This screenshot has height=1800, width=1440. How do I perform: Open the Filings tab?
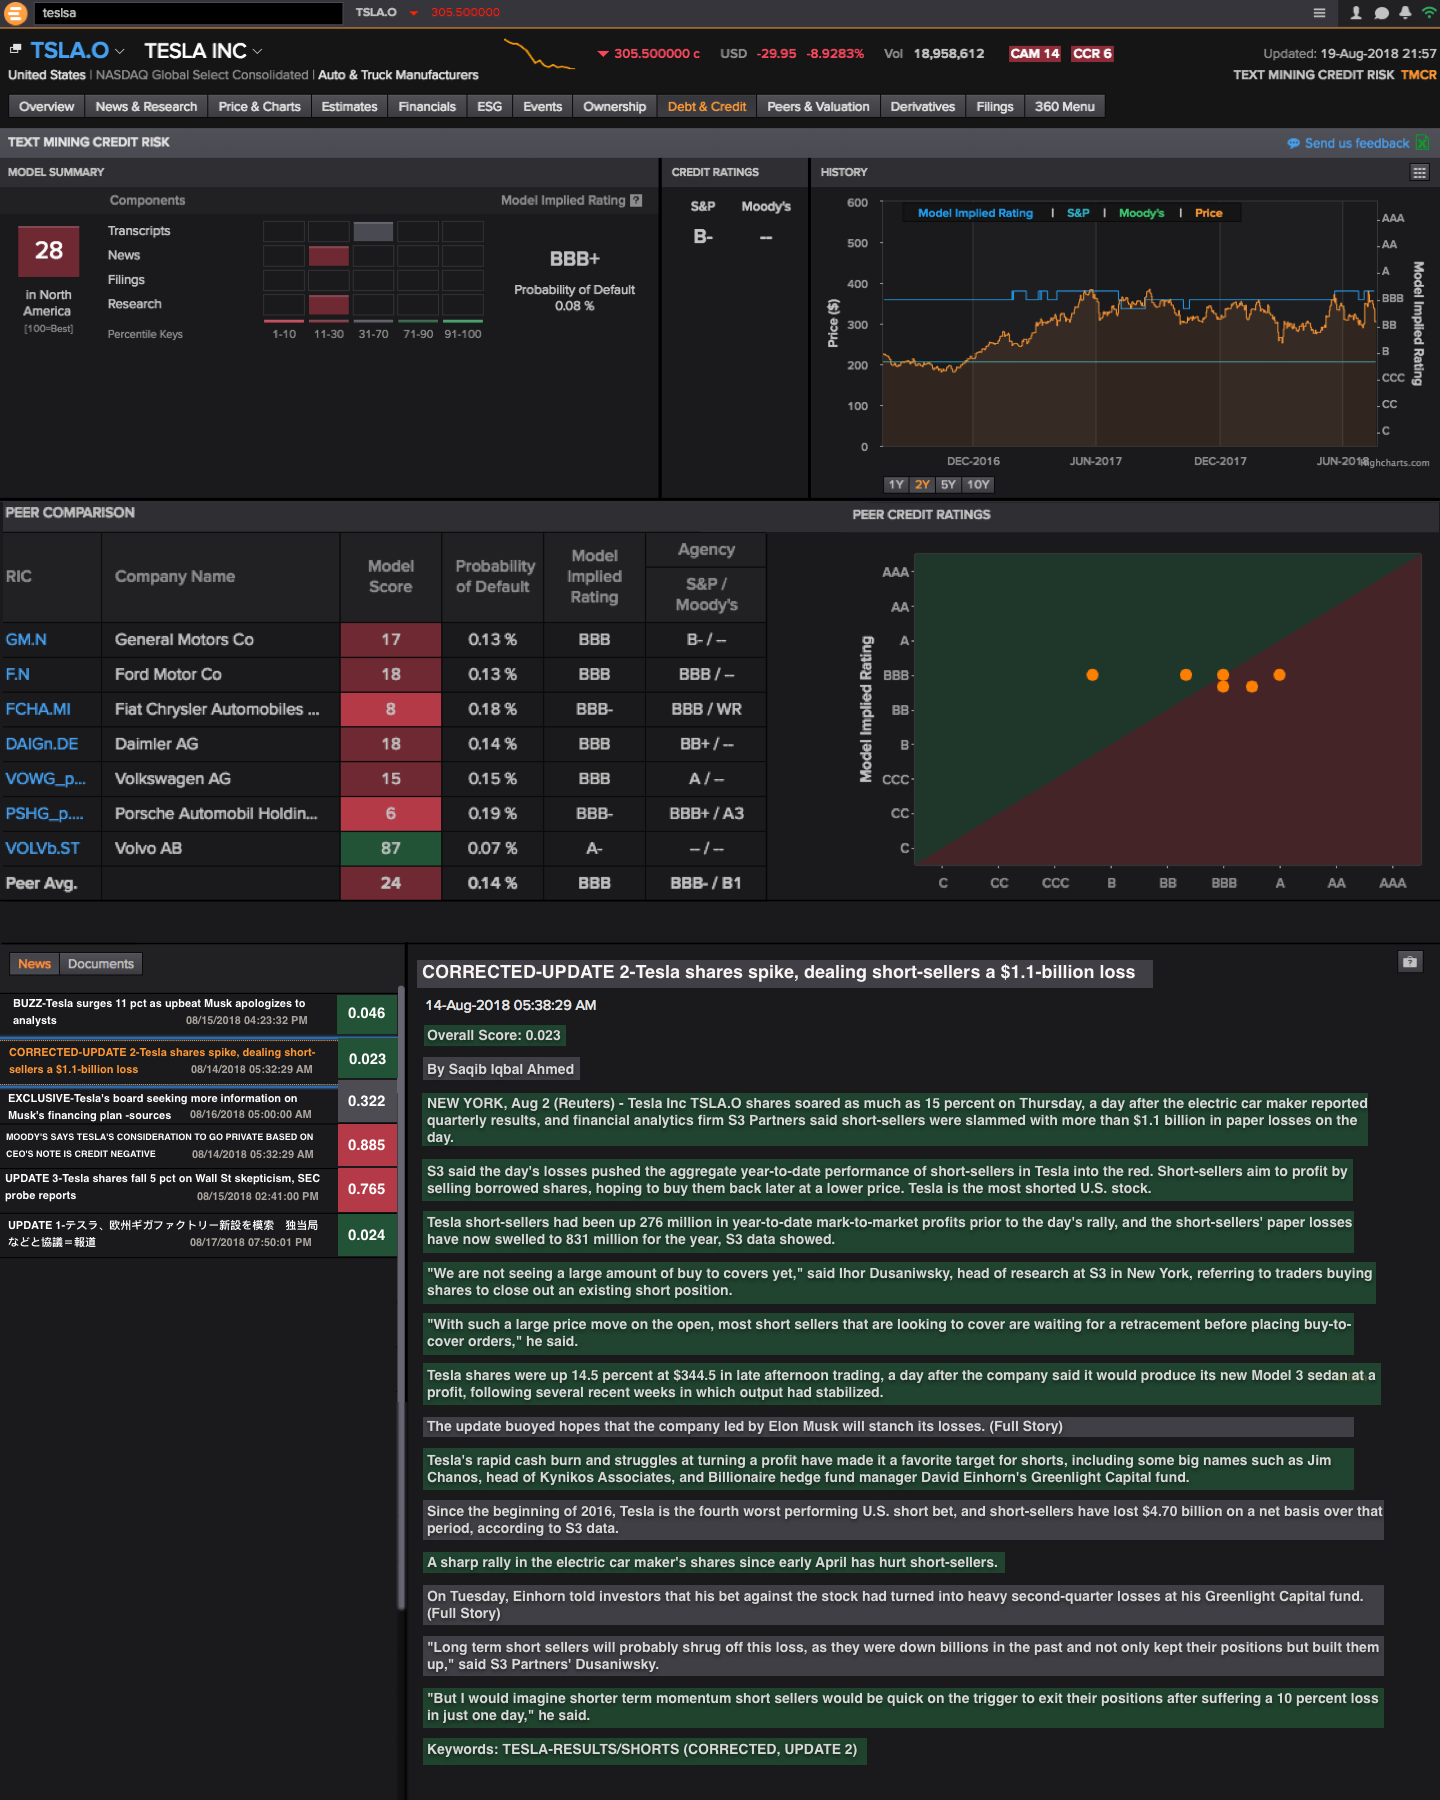tap(994, 107)
